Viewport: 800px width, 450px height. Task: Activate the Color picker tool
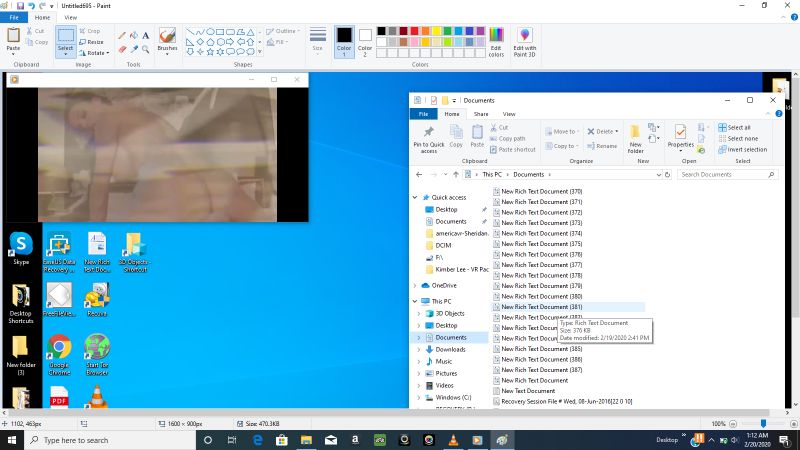[x=134, y=49]
